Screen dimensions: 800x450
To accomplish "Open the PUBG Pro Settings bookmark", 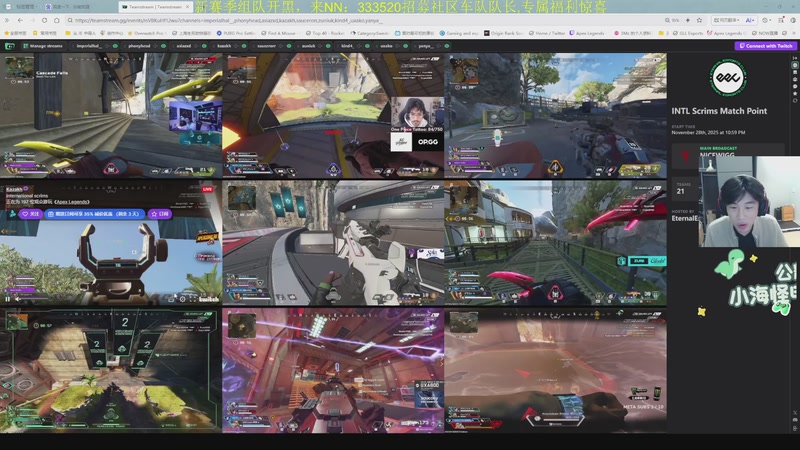I will coord(236,33).
